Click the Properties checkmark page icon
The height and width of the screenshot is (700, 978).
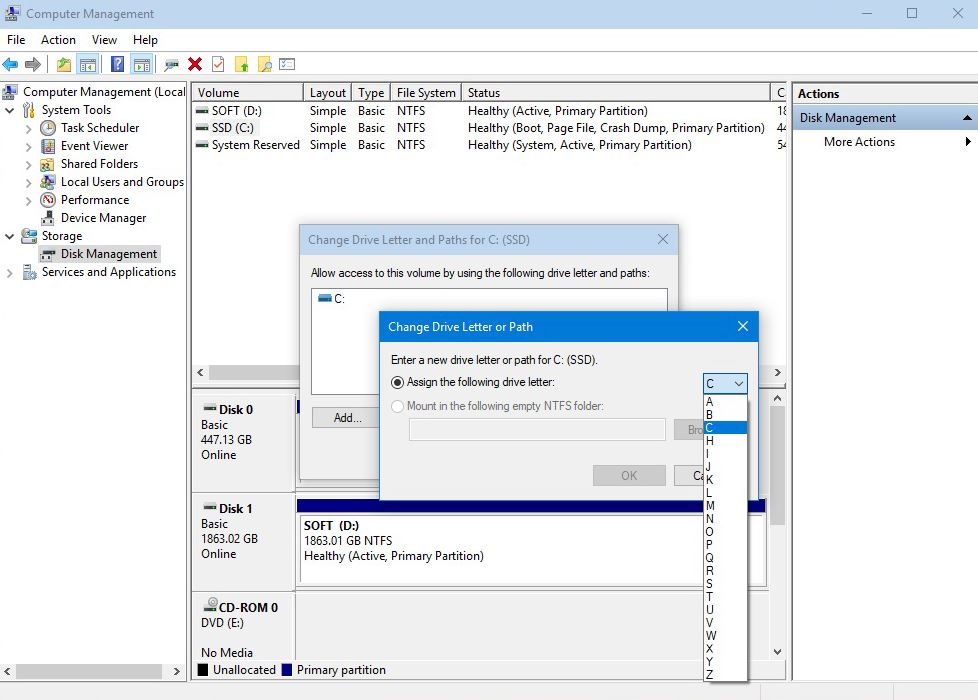pyautogui.click(x=218, y=65)
